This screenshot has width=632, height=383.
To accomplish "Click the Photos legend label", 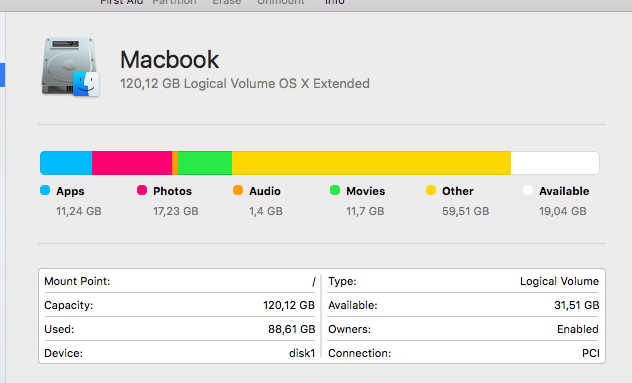I will [173, 191].
